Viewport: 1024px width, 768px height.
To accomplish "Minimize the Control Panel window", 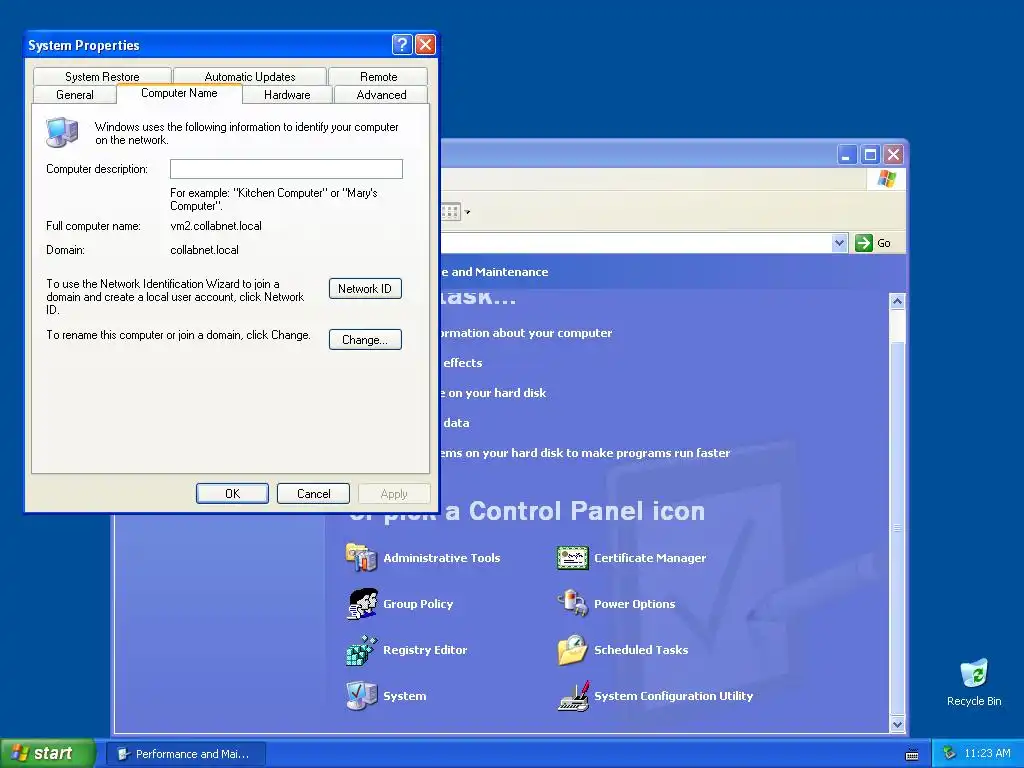I will (846, 155).
